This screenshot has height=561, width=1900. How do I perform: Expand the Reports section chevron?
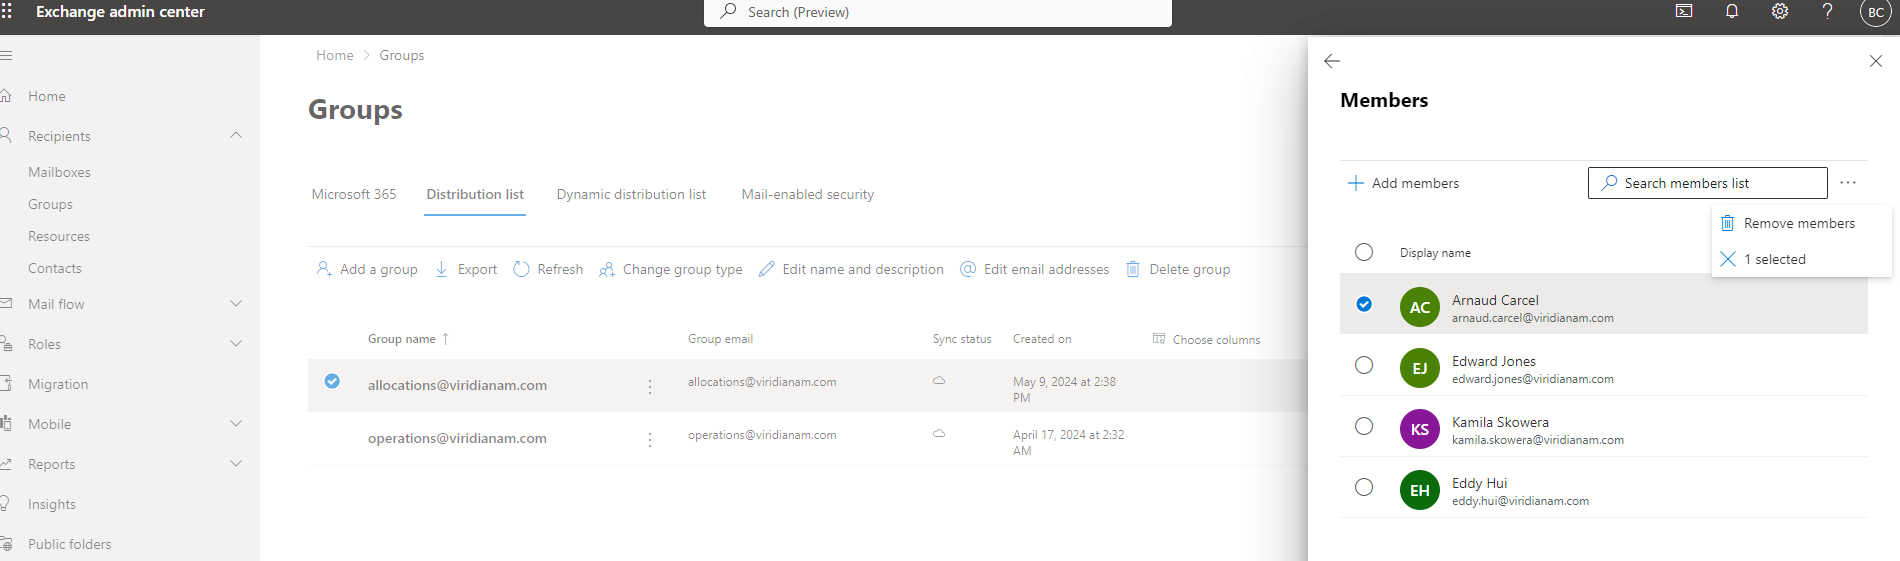(x=236, y=463)
